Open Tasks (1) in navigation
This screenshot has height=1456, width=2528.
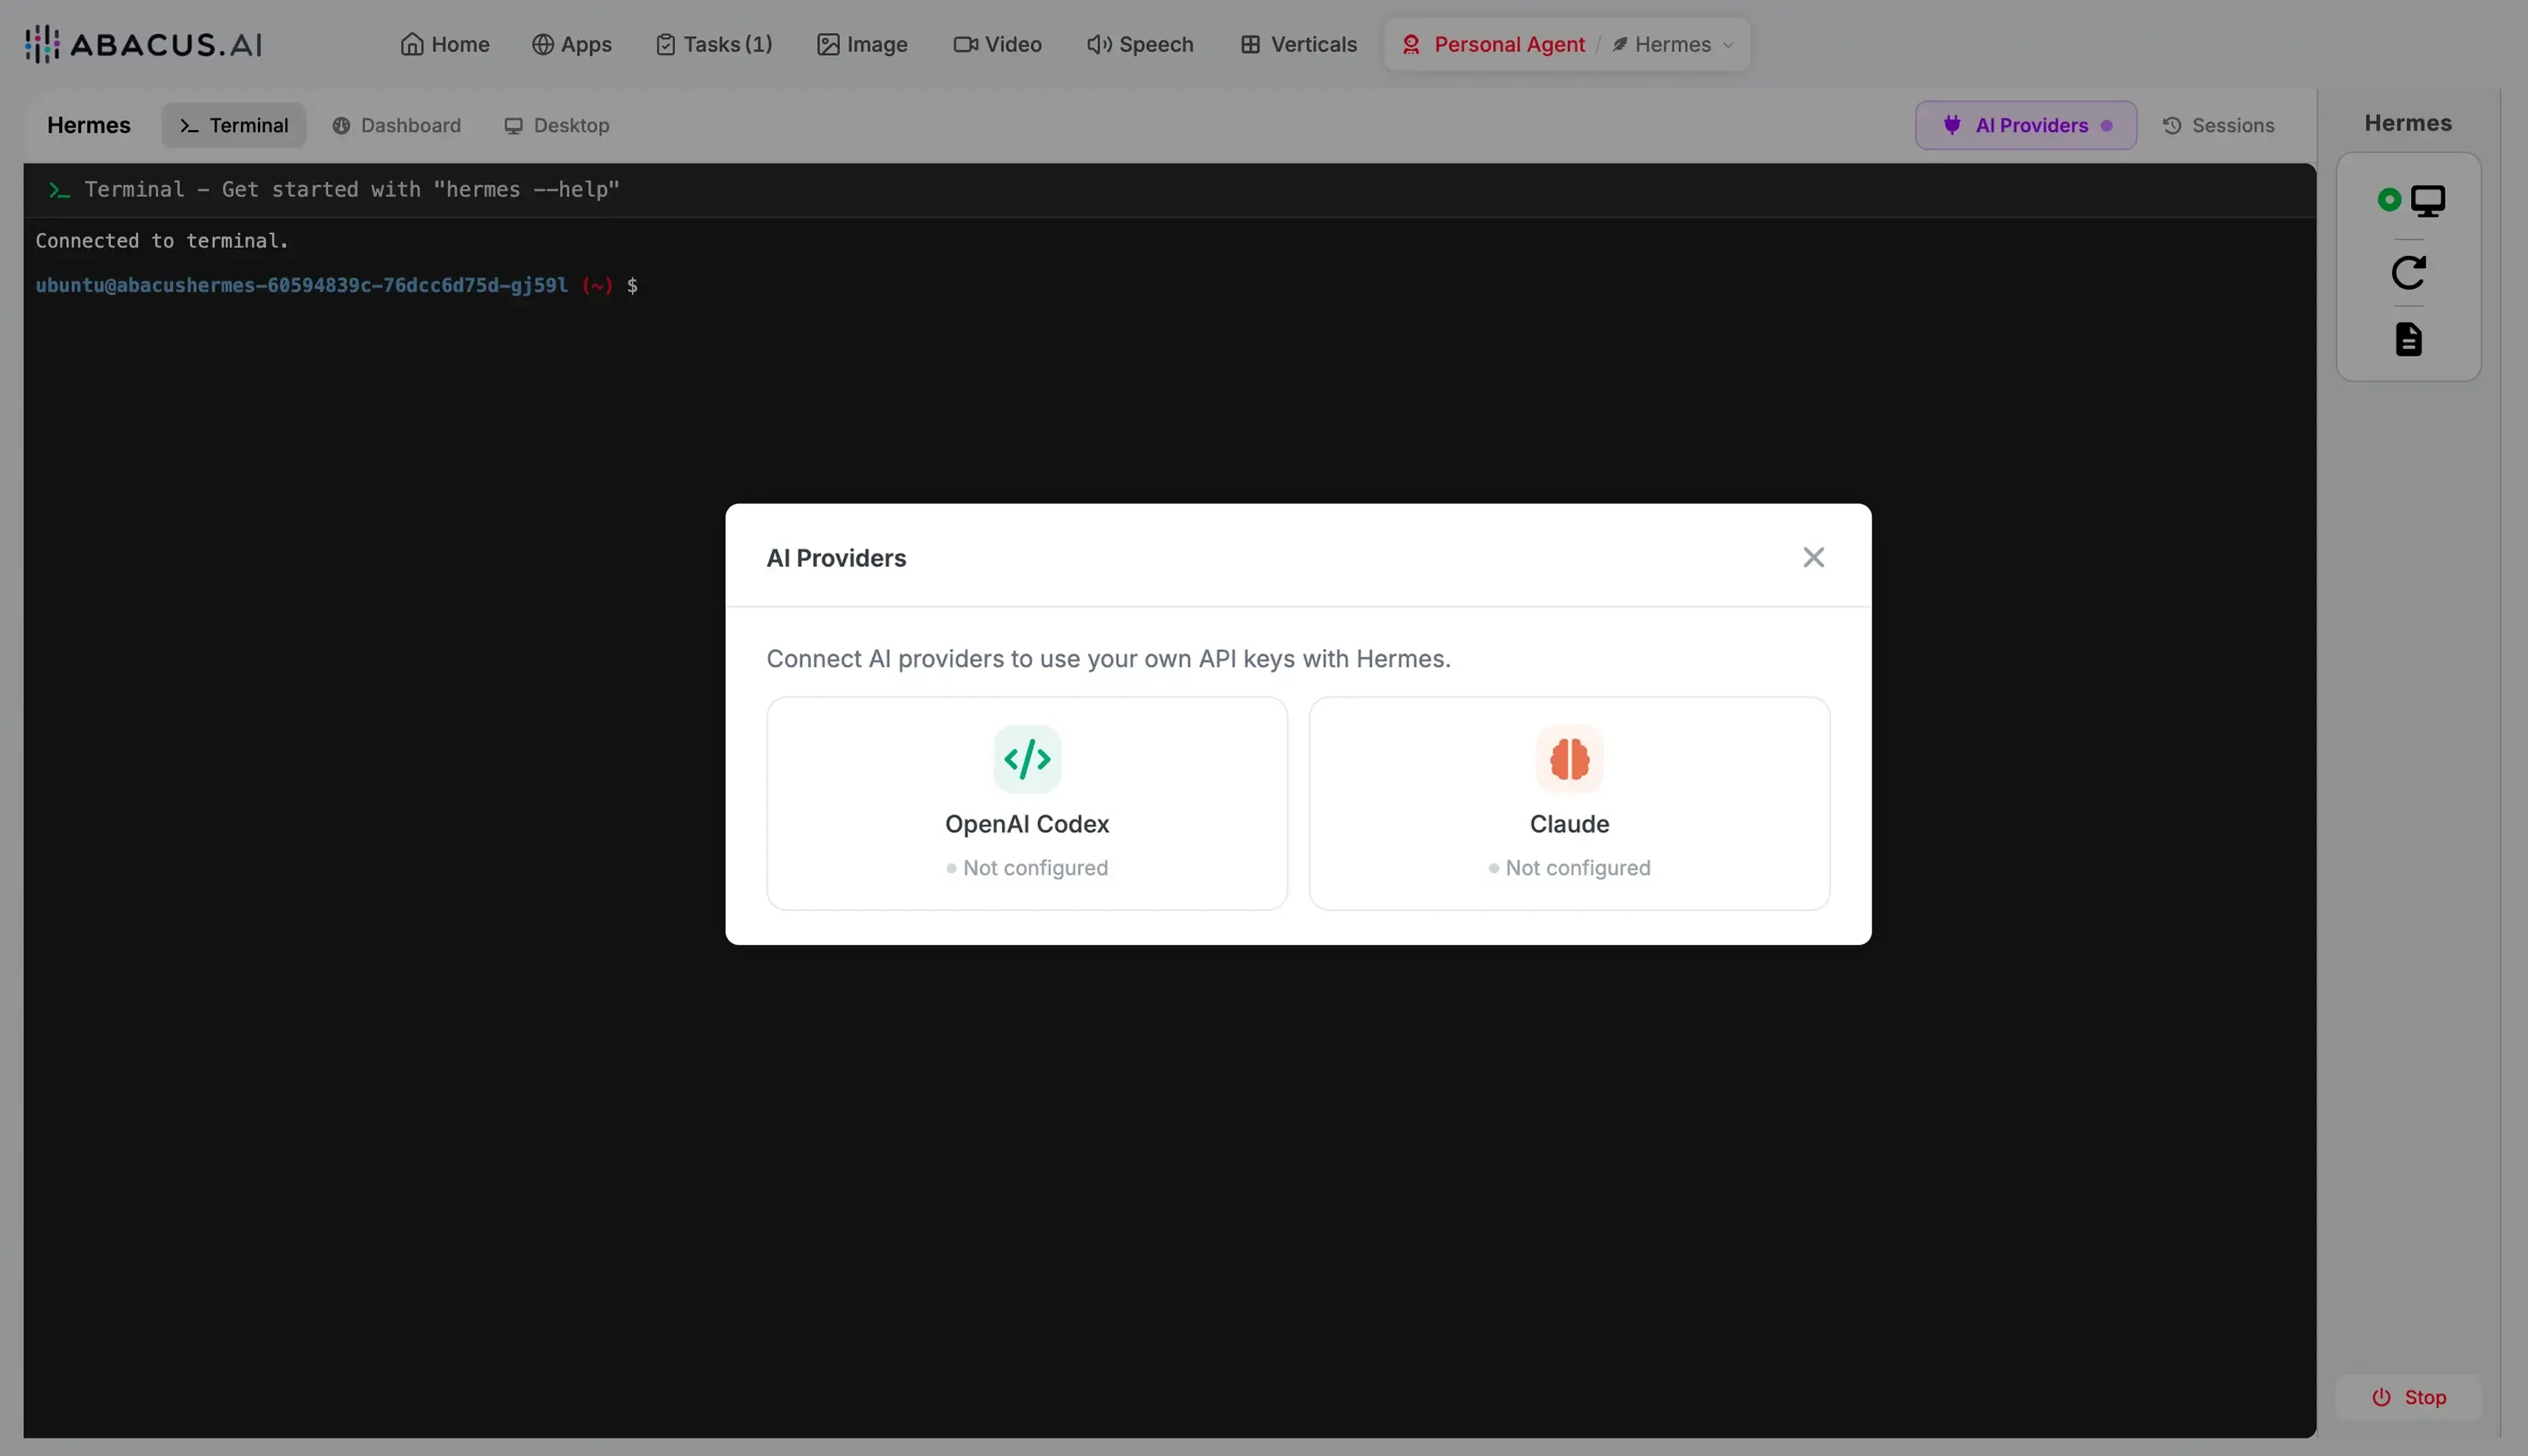714,44
